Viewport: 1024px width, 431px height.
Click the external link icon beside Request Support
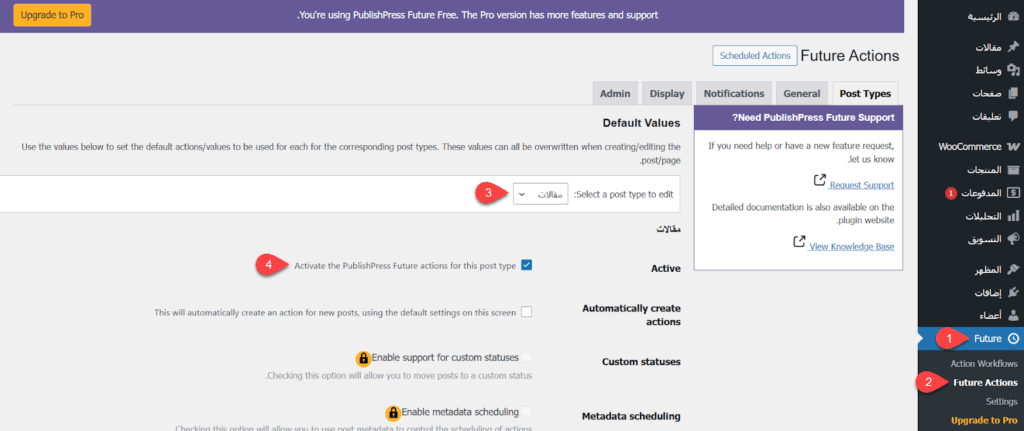coord(820,182)
